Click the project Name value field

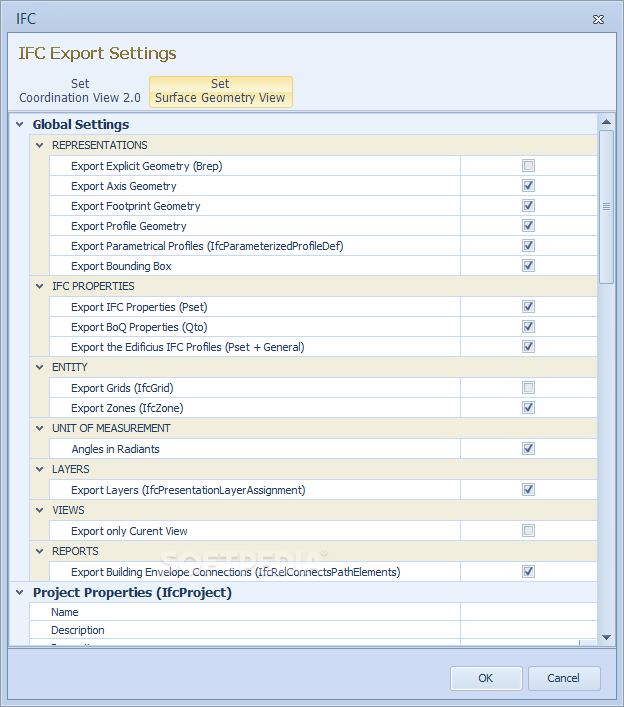[528, 612]
